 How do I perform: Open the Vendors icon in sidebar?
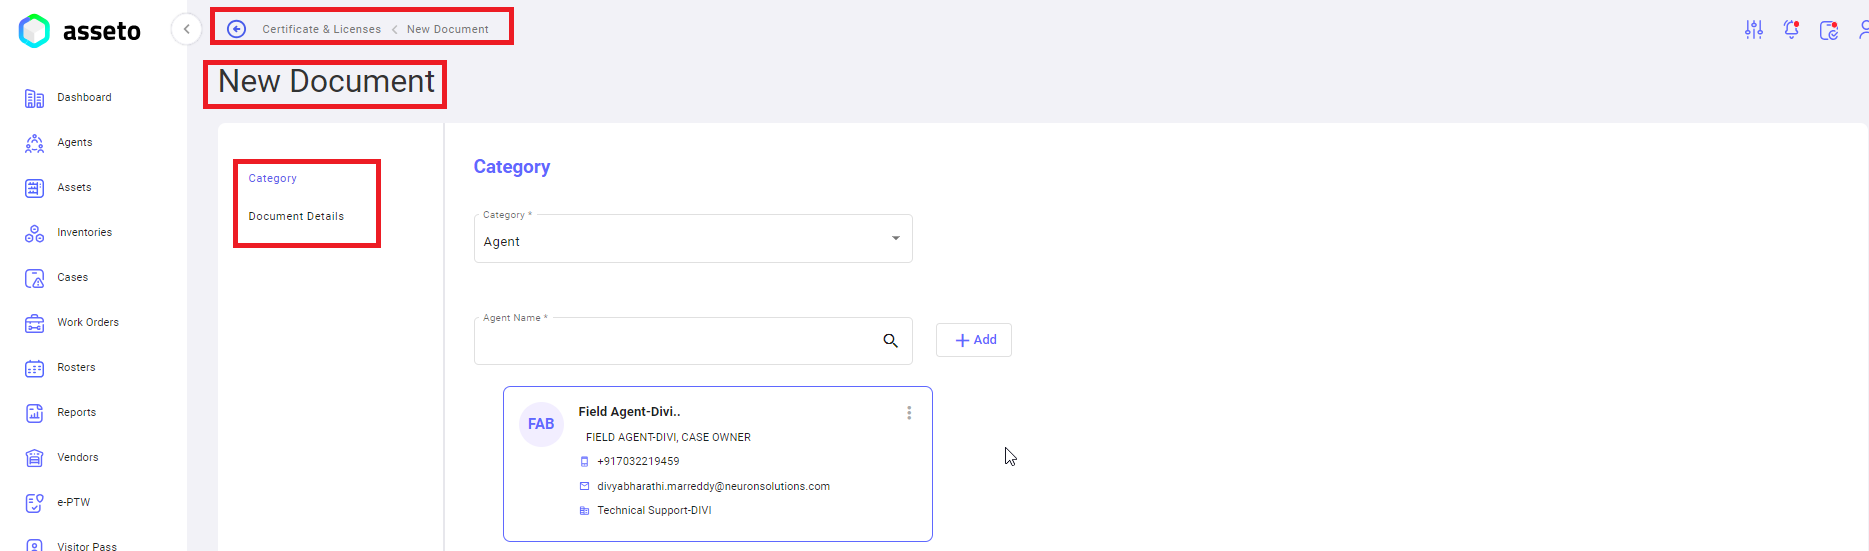point(34,458)
